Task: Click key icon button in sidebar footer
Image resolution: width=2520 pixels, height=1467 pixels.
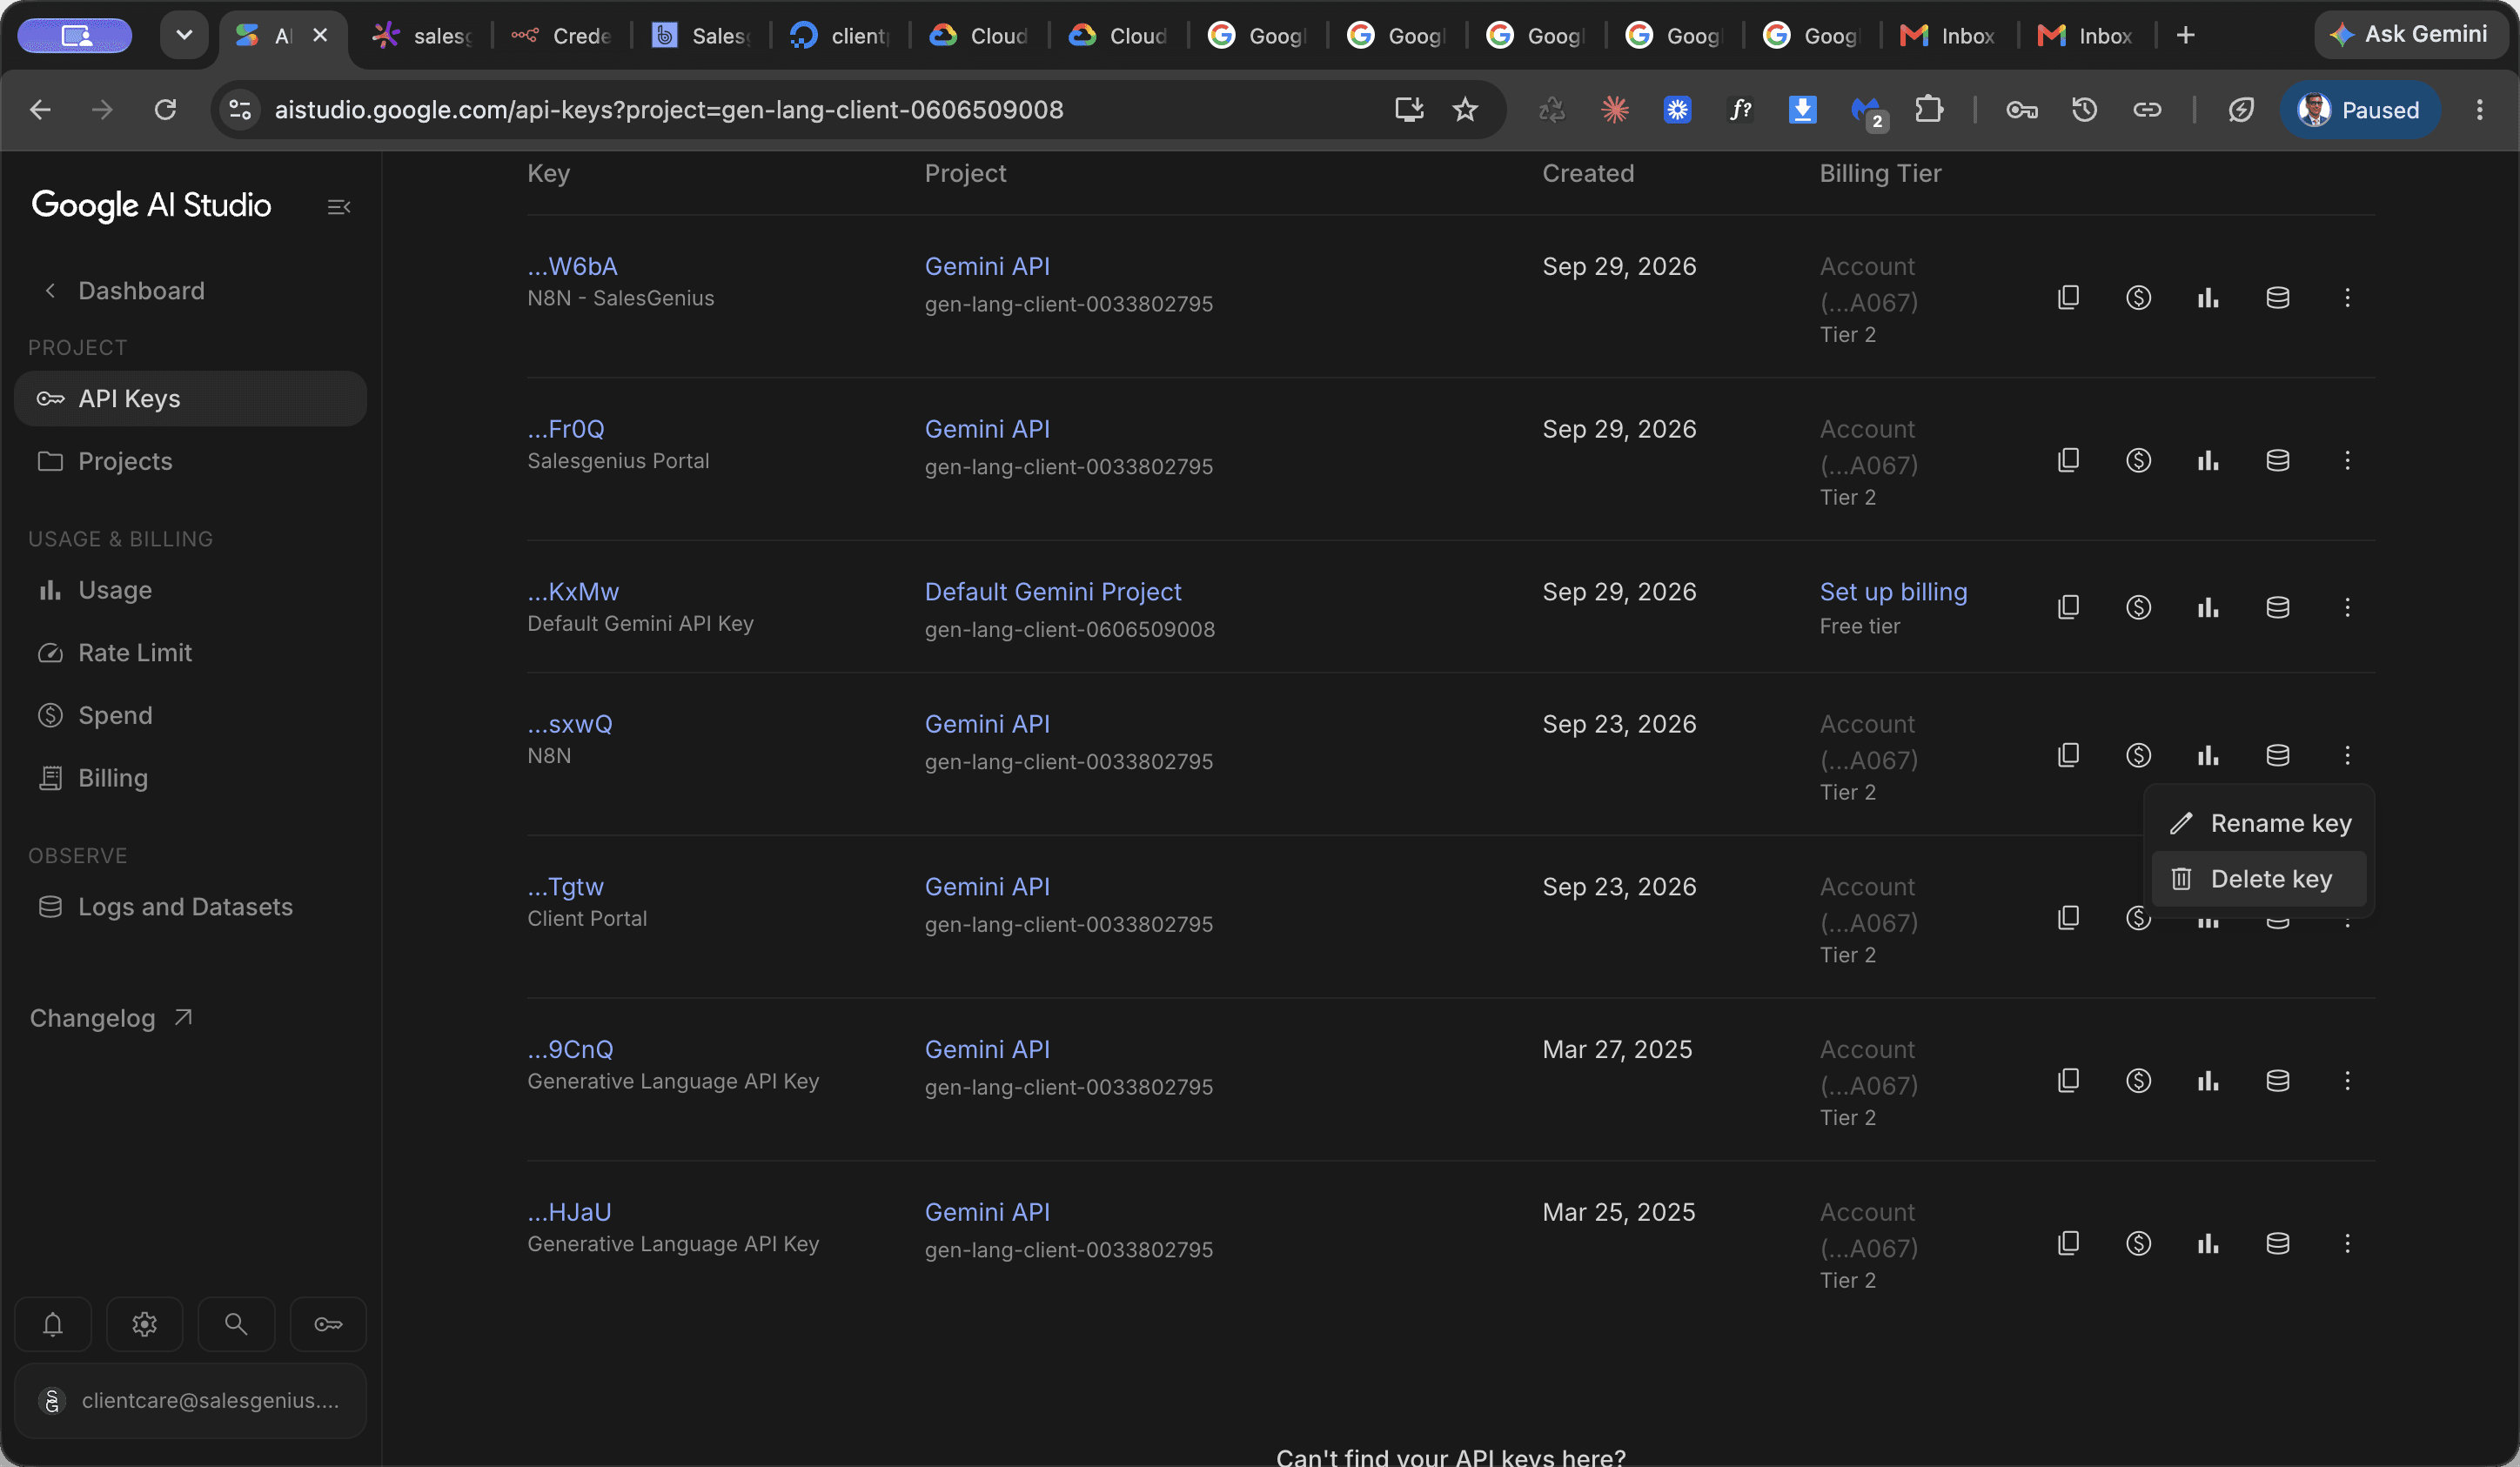Action: click(x=328, y=1324)
